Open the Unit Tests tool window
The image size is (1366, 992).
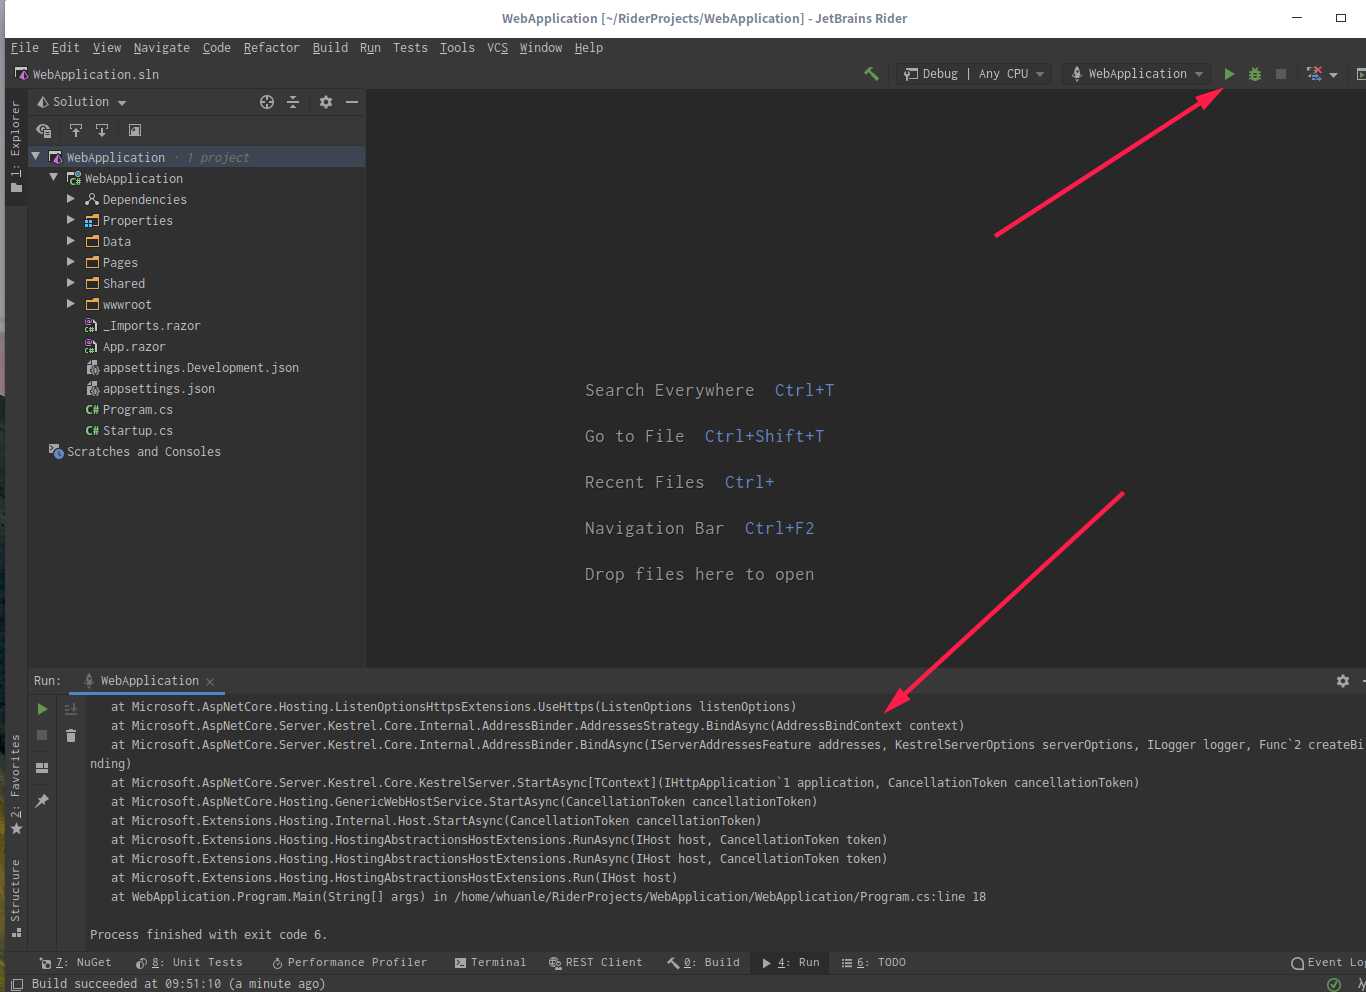point(189,963)
